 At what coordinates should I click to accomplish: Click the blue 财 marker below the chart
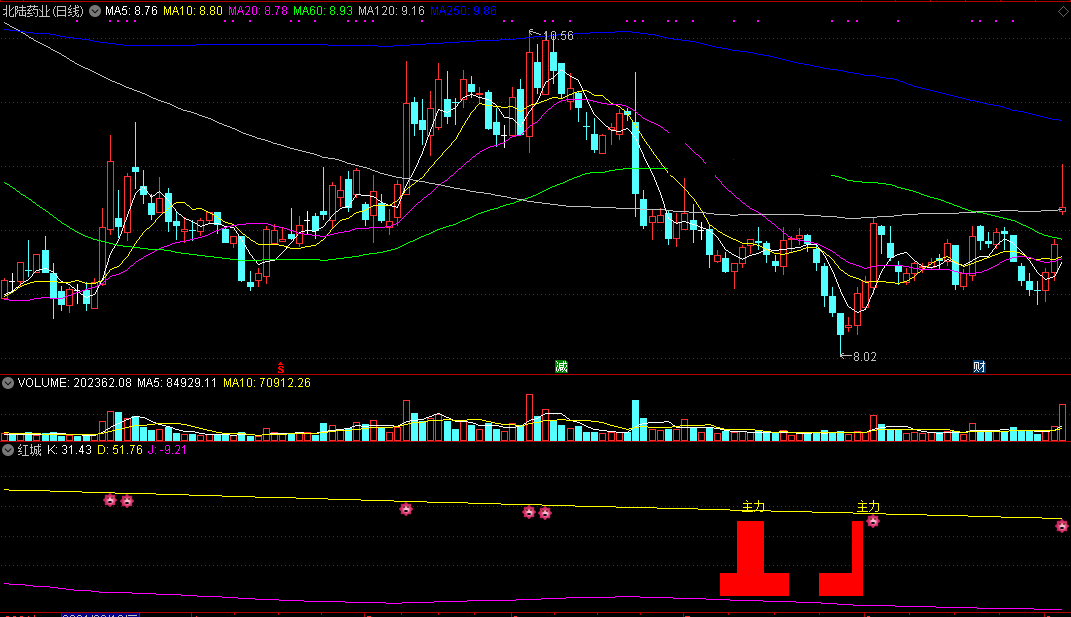[979, 367]
